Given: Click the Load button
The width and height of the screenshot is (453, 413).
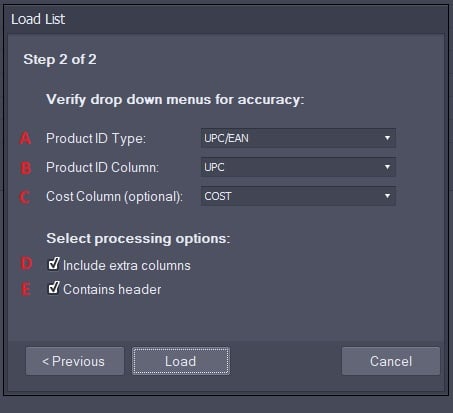Looking at the screenshot, I should [181, 361].
